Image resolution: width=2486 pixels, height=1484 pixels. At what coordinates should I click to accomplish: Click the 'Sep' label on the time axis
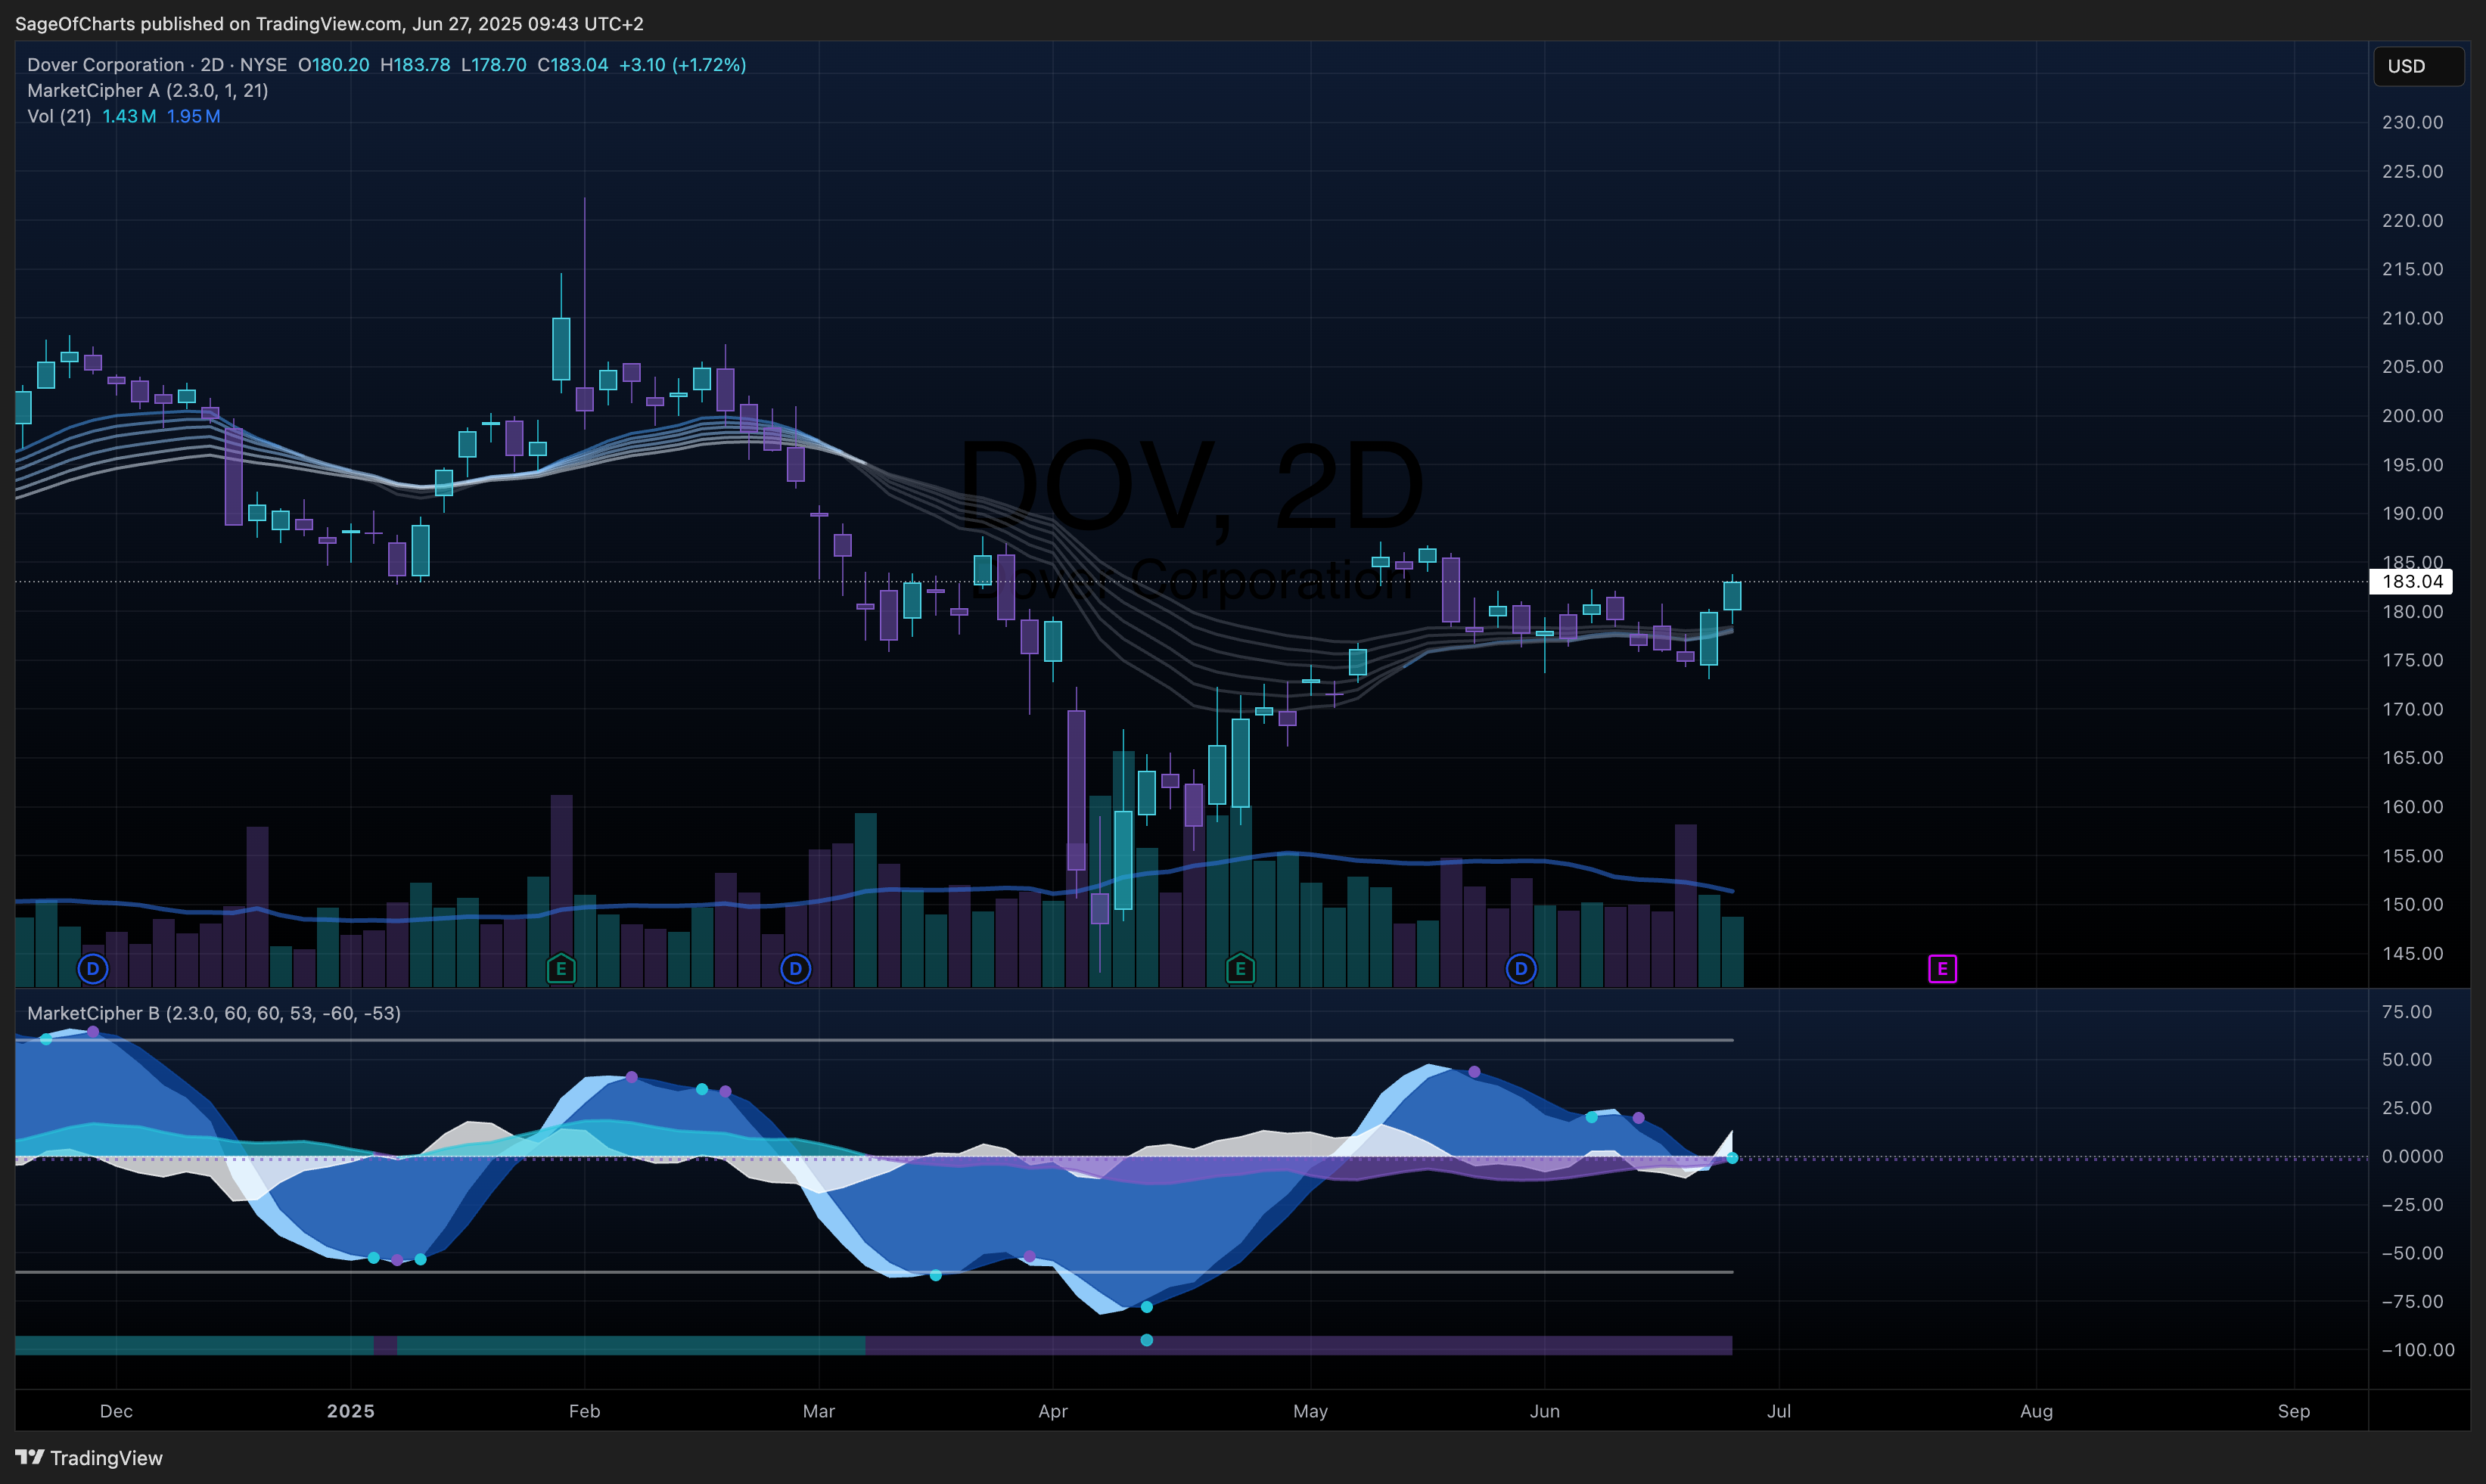pos(2293,1411)
